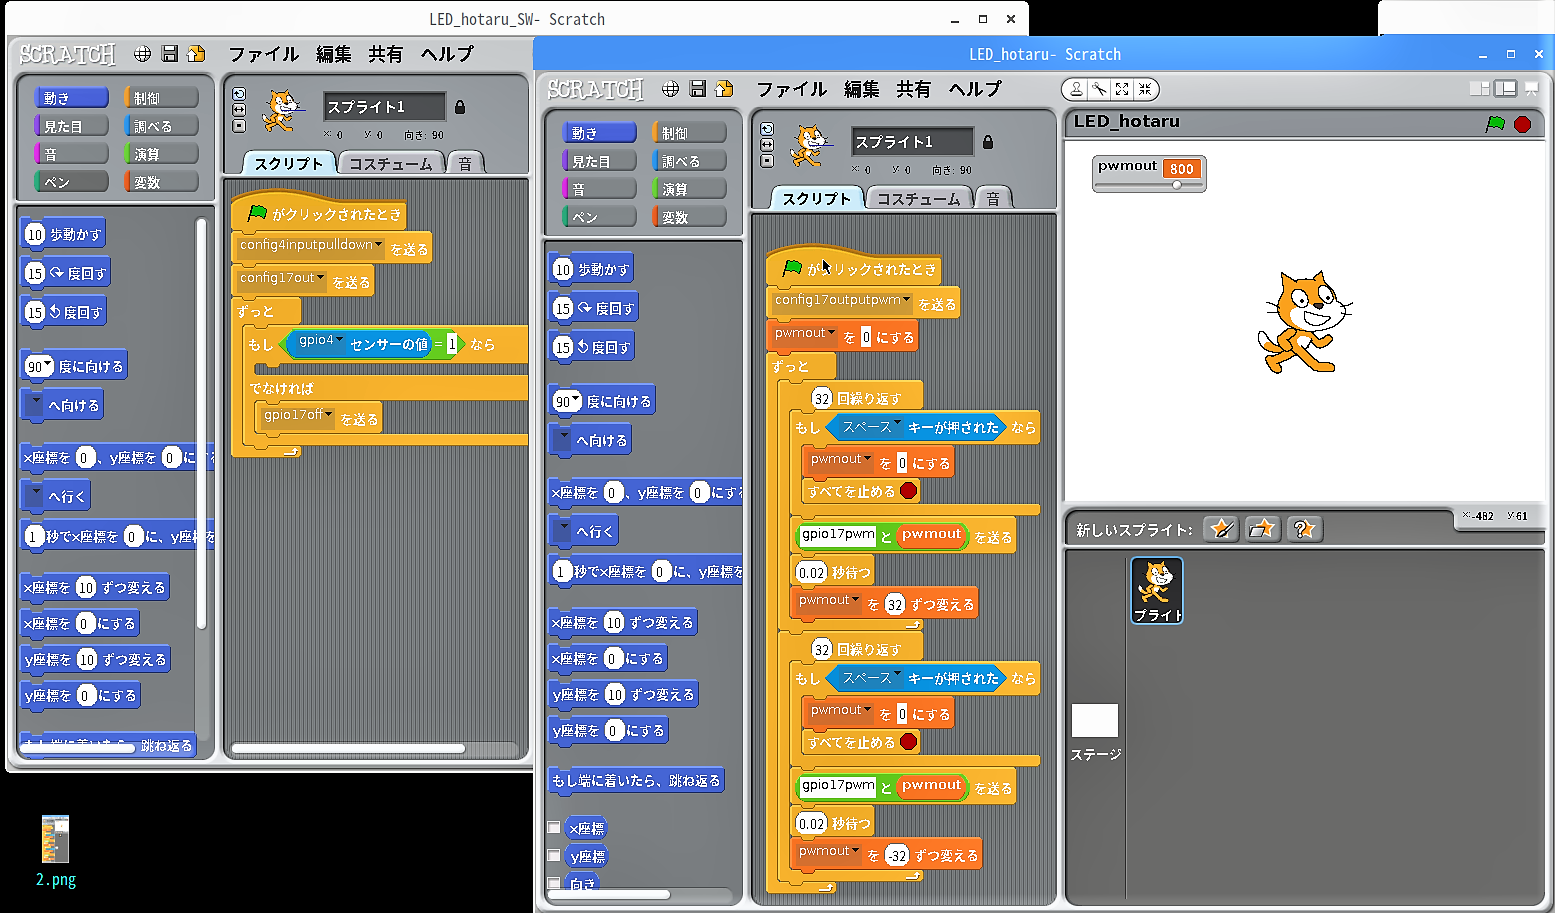
Task: Adjust the pwmout slider on stage
Action: pos(1177,185)
